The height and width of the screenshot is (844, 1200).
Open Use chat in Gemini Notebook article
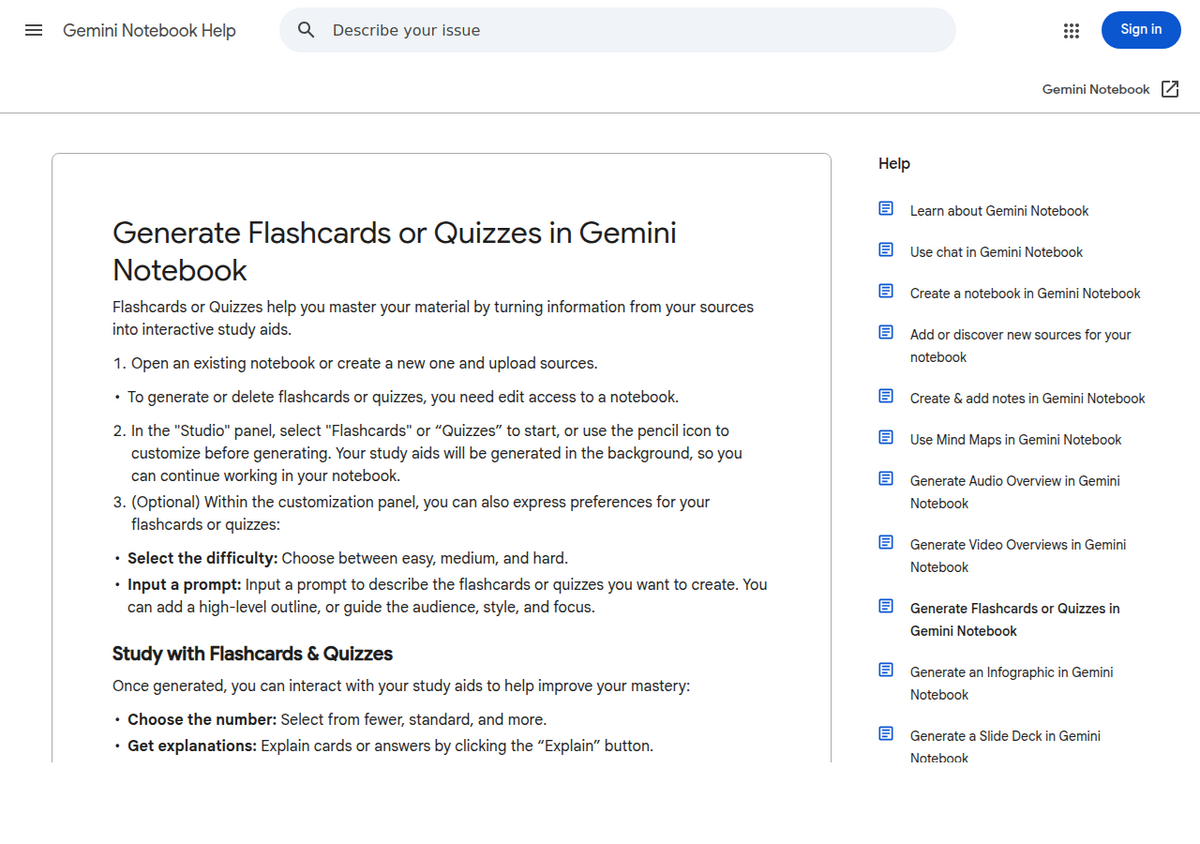pyautogui.click(x=996, y=252)
